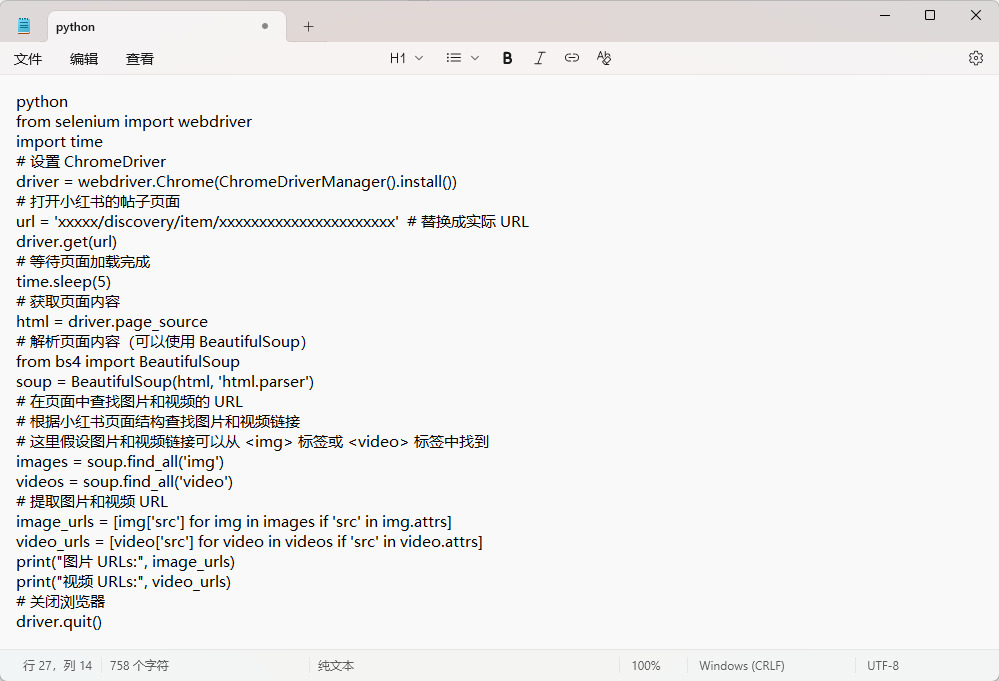
Task: Open the 查看 menu
Action: click(x=140, y=59)
